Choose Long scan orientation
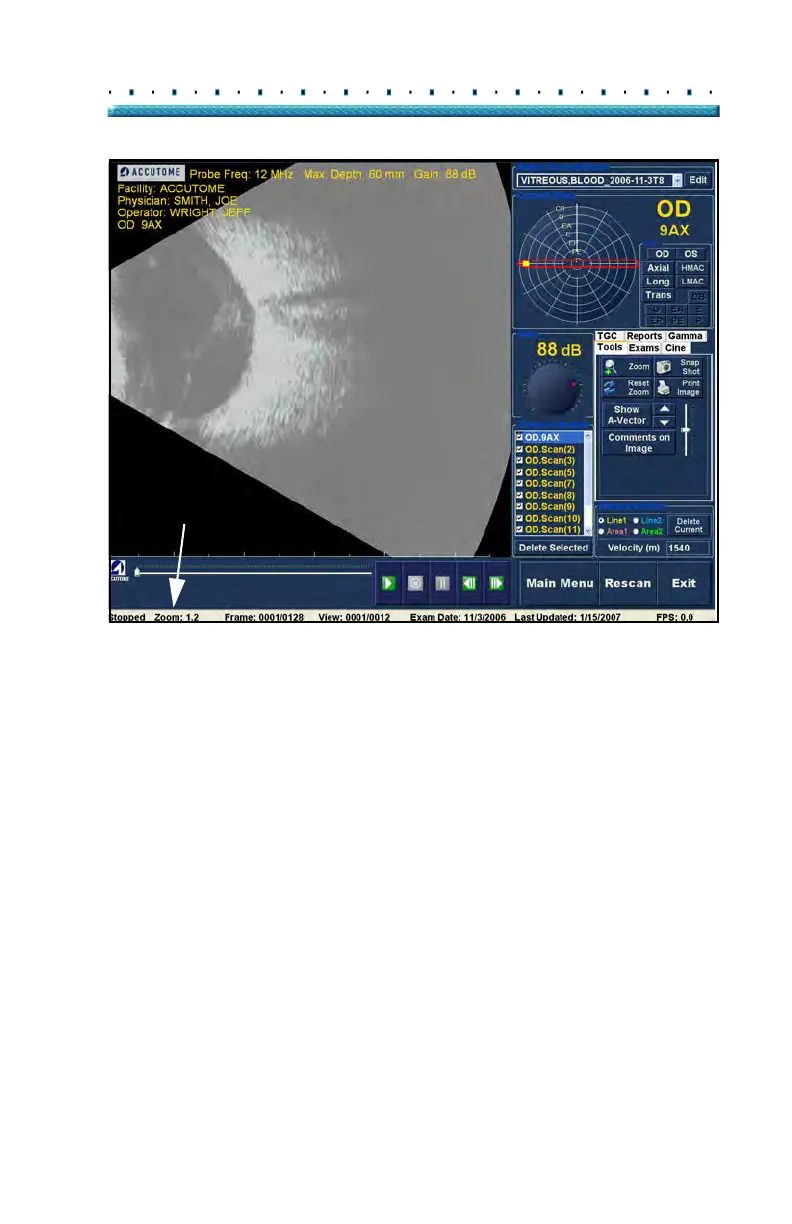This screenshot has height=1224, width=792. point(658,282)
